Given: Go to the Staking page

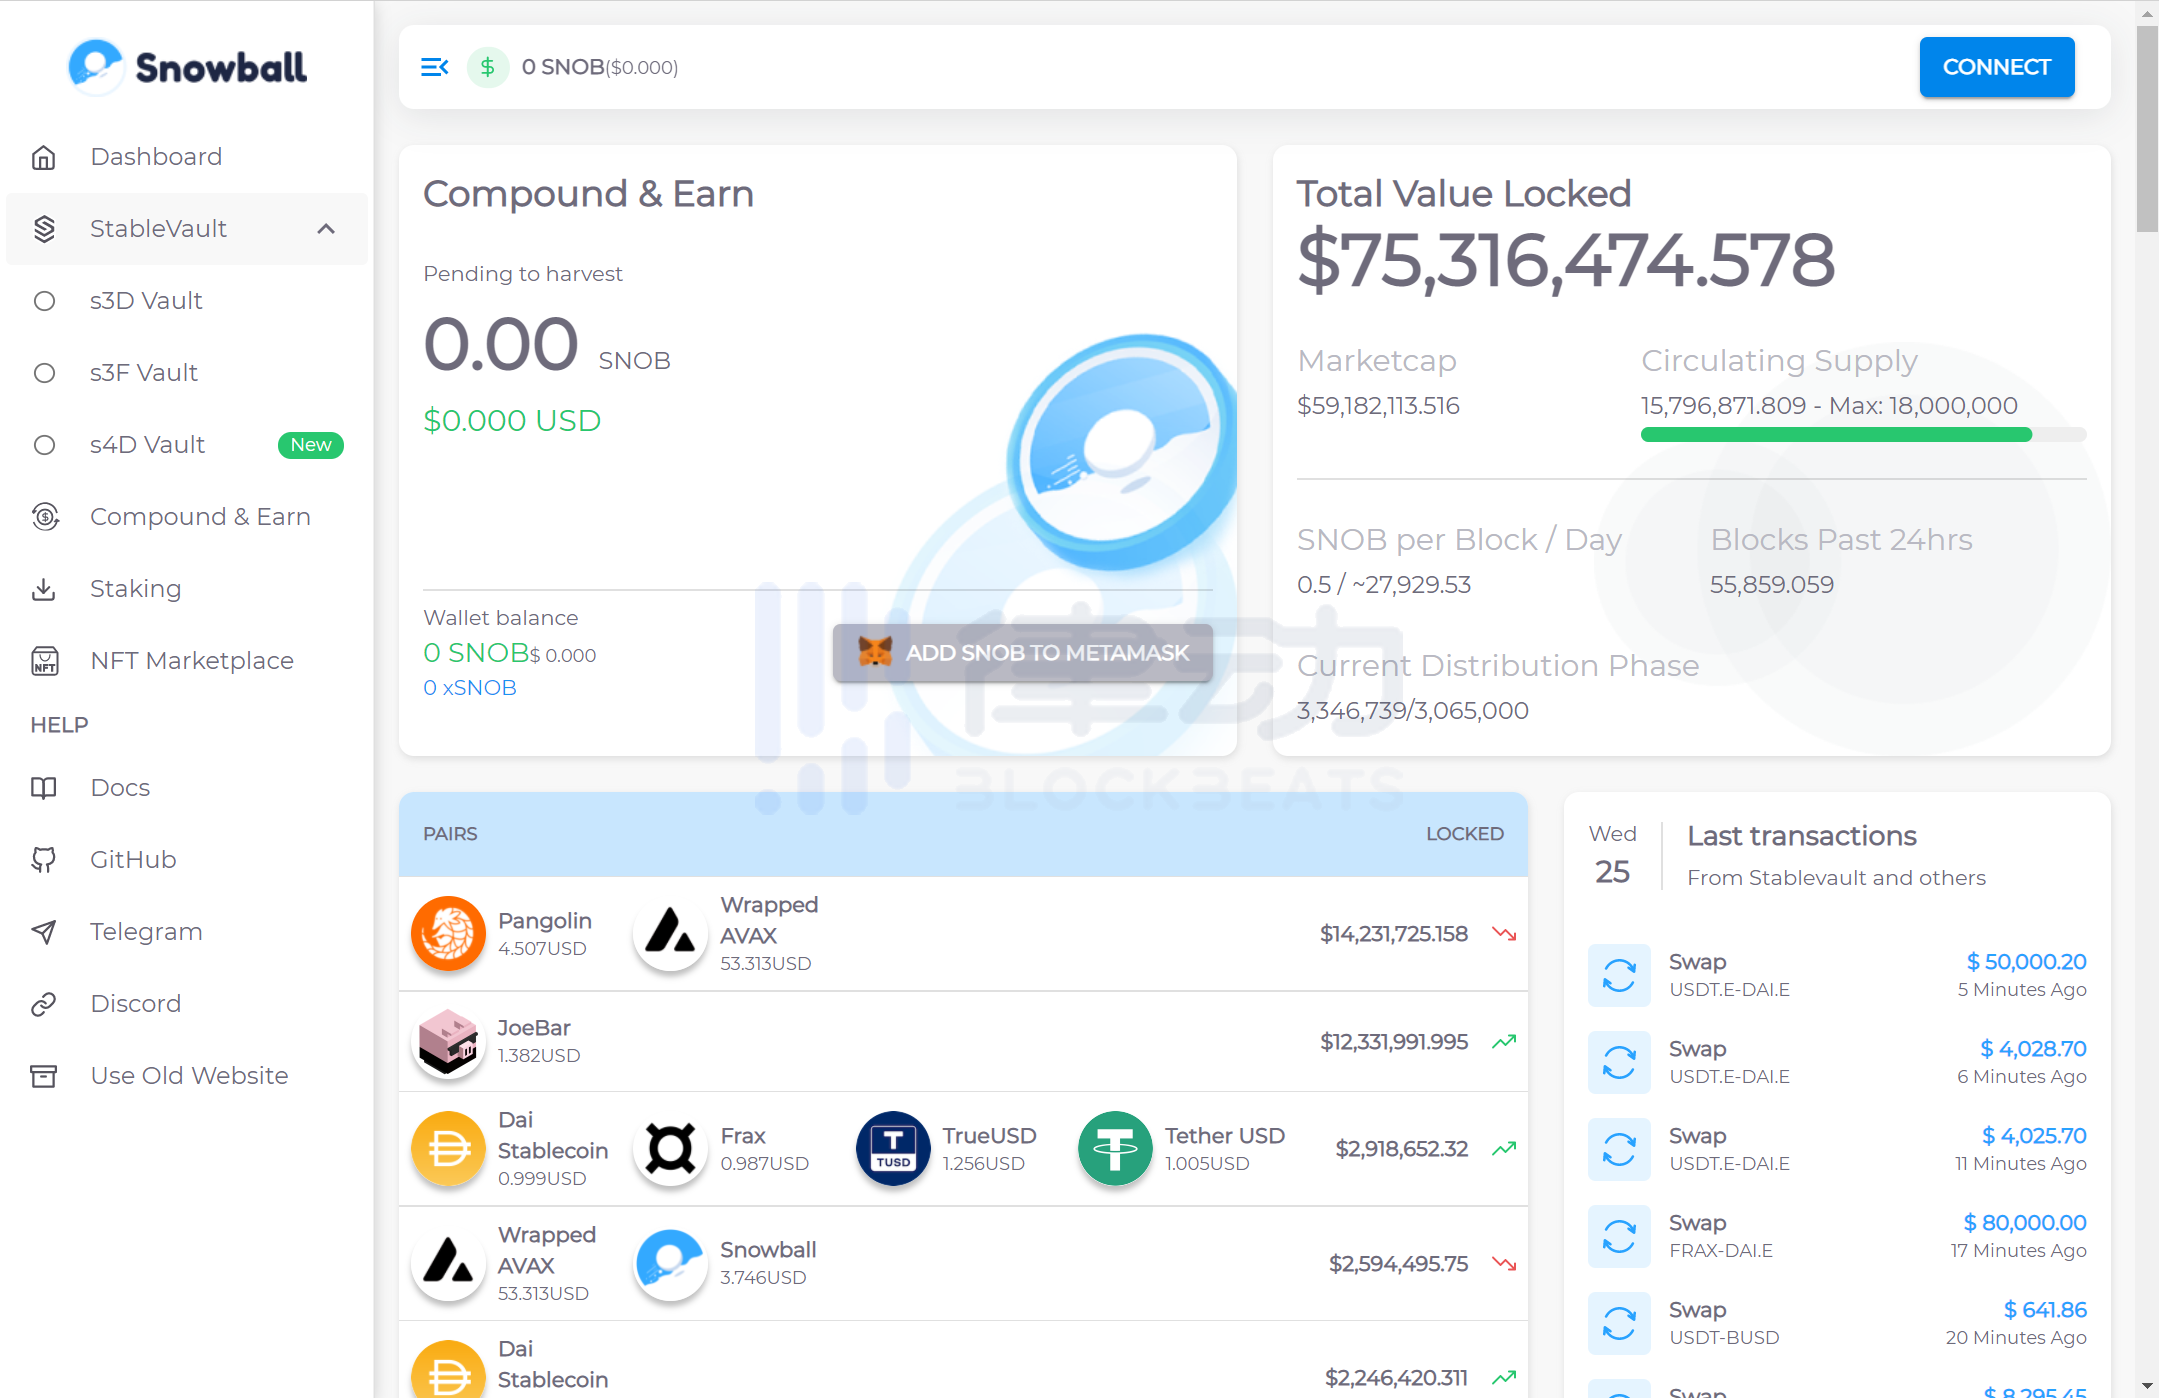Looking at the screenshot, I should pyautogui.click(x=187, y=589).
